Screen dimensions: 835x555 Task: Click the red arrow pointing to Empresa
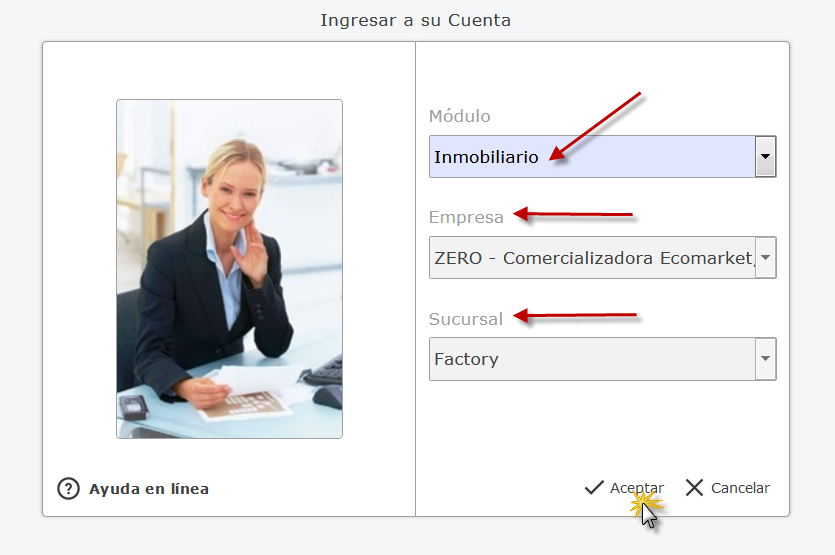point(573,215)
